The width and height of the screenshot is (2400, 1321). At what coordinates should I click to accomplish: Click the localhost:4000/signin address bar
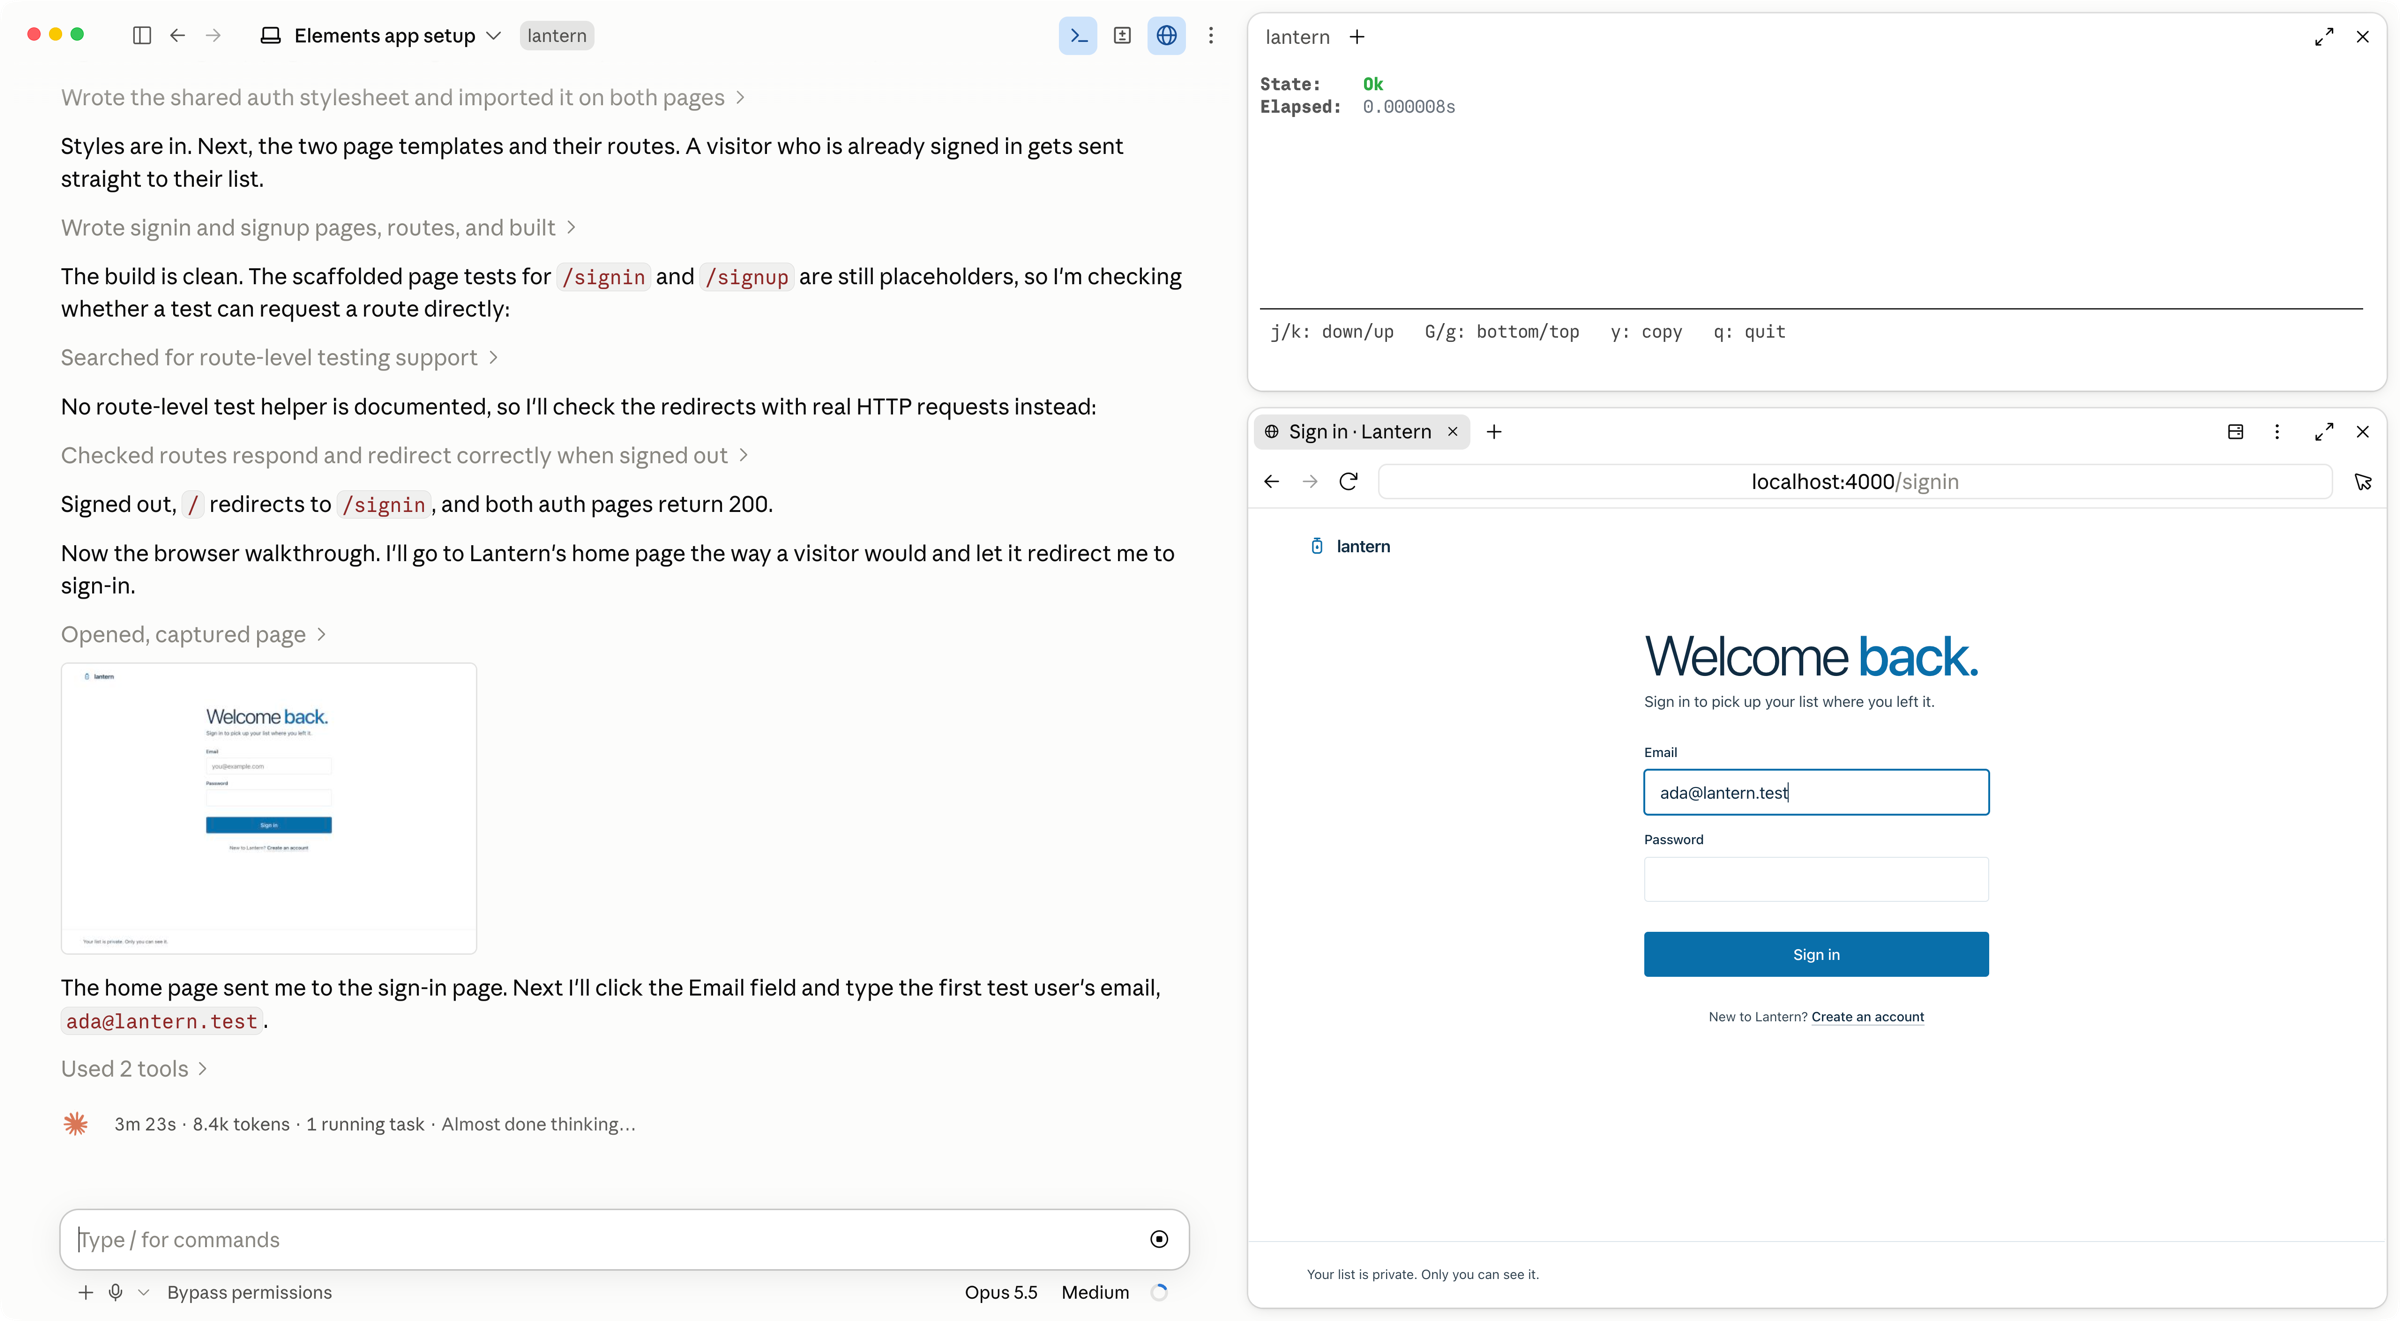click(1855, 482)
